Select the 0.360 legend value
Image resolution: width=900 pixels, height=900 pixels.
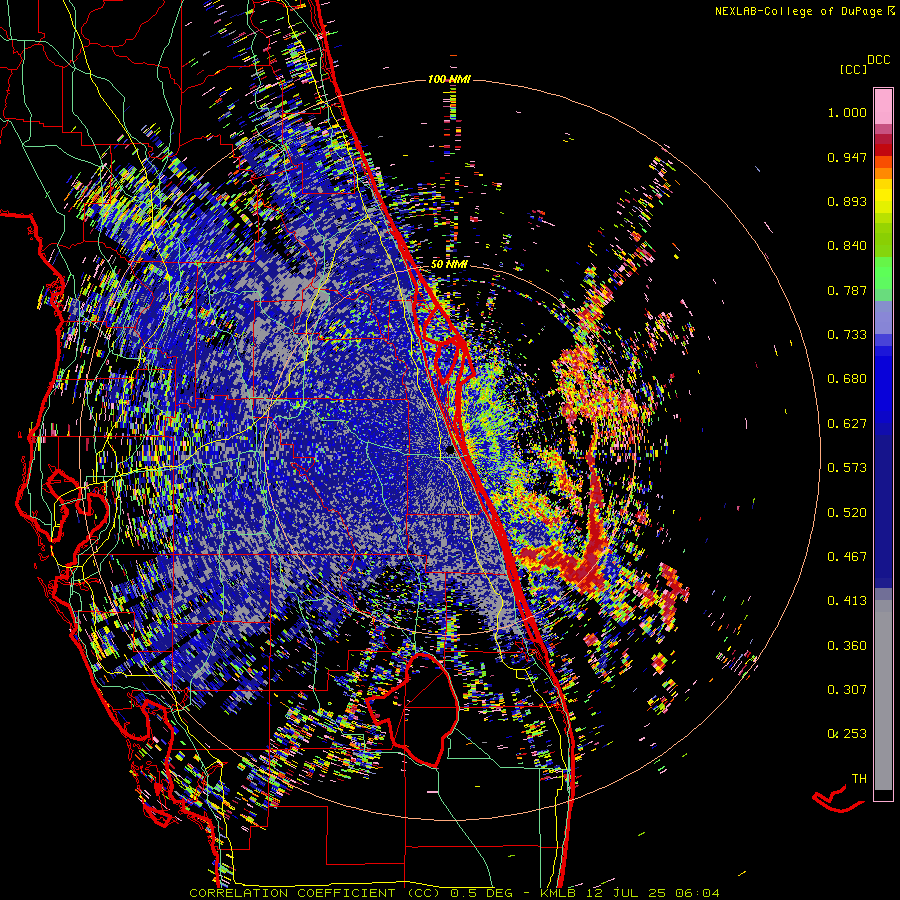(x=847, y=646)
